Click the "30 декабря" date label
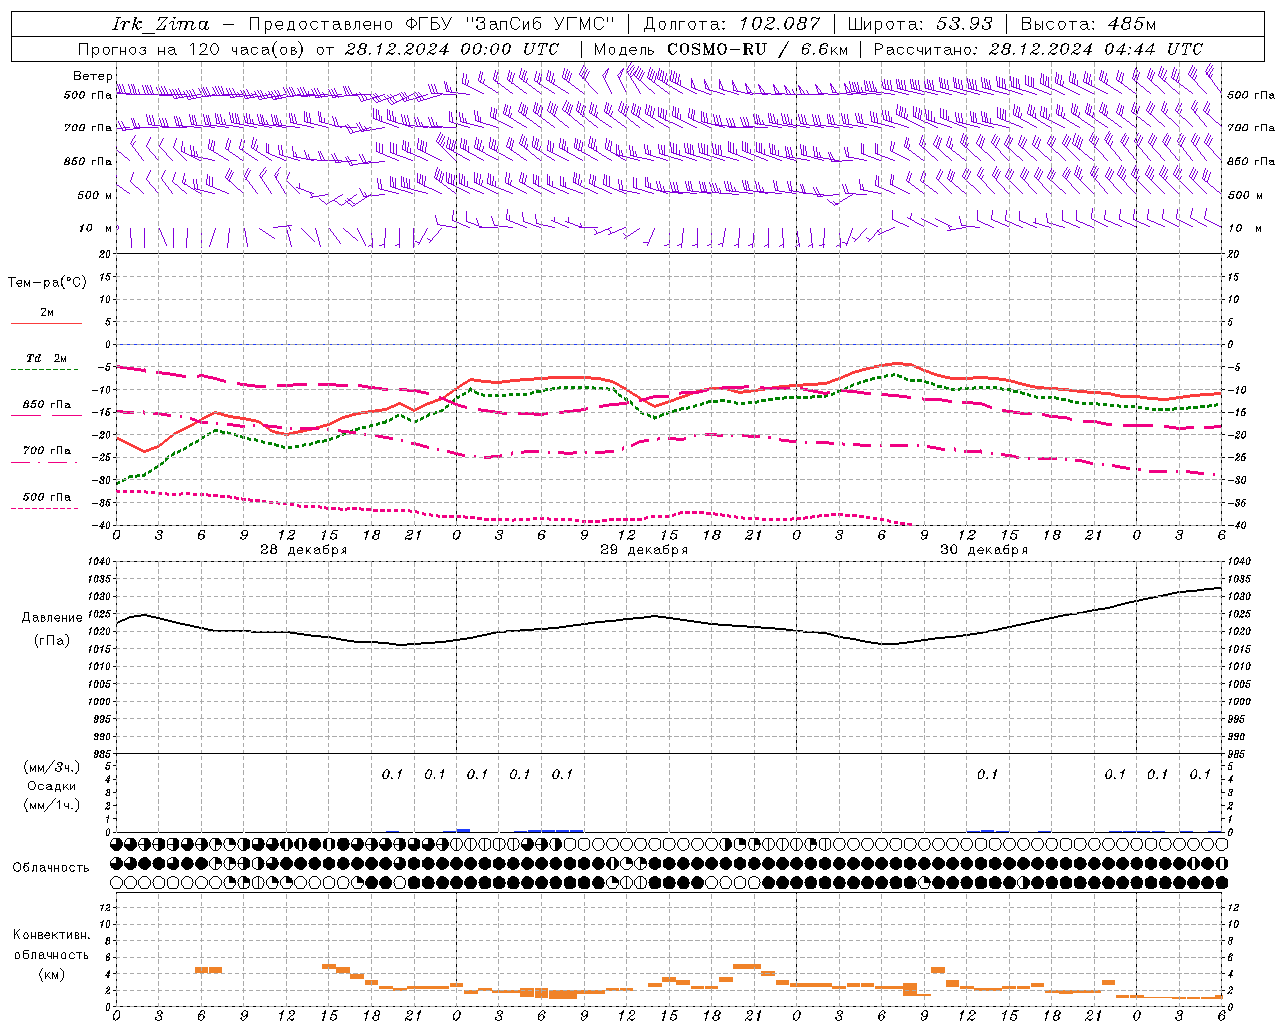This screenshot has height=1024, width=1280. [983, 550]
